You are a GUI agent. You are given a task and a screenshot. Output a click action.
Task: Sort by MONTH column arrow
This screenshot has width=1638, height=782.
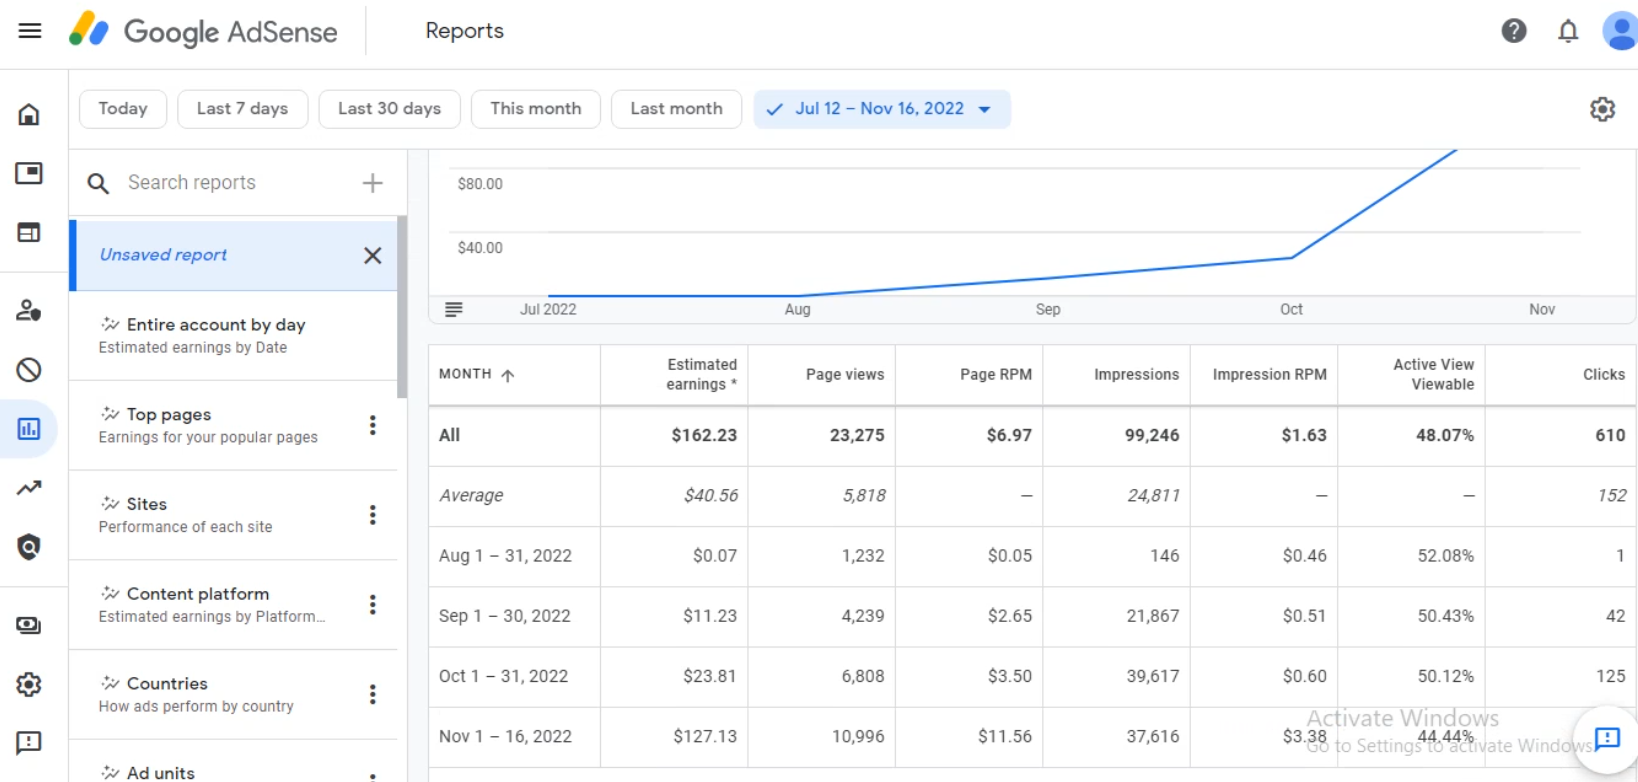pyautogui.click(x=508, y=375)
